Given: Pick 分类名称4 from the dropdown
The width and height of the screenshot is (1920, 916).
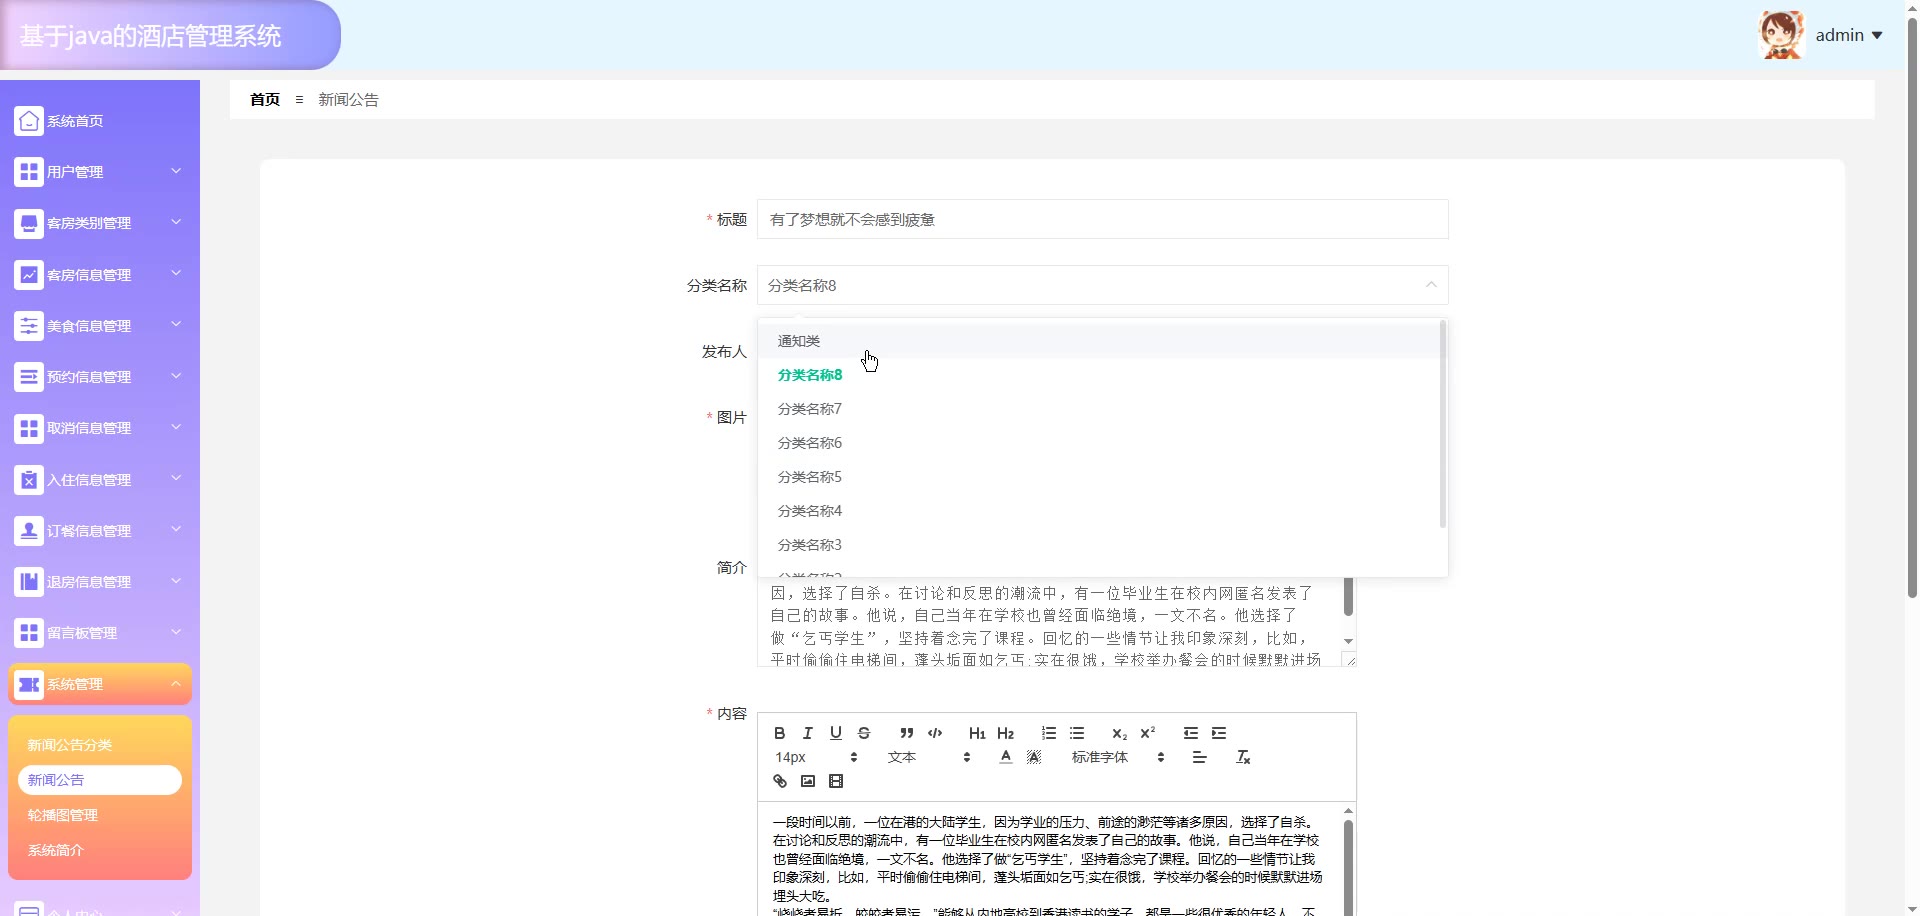Looking at the screenshot, I should pyautogui.click(x=1098, y=511).
